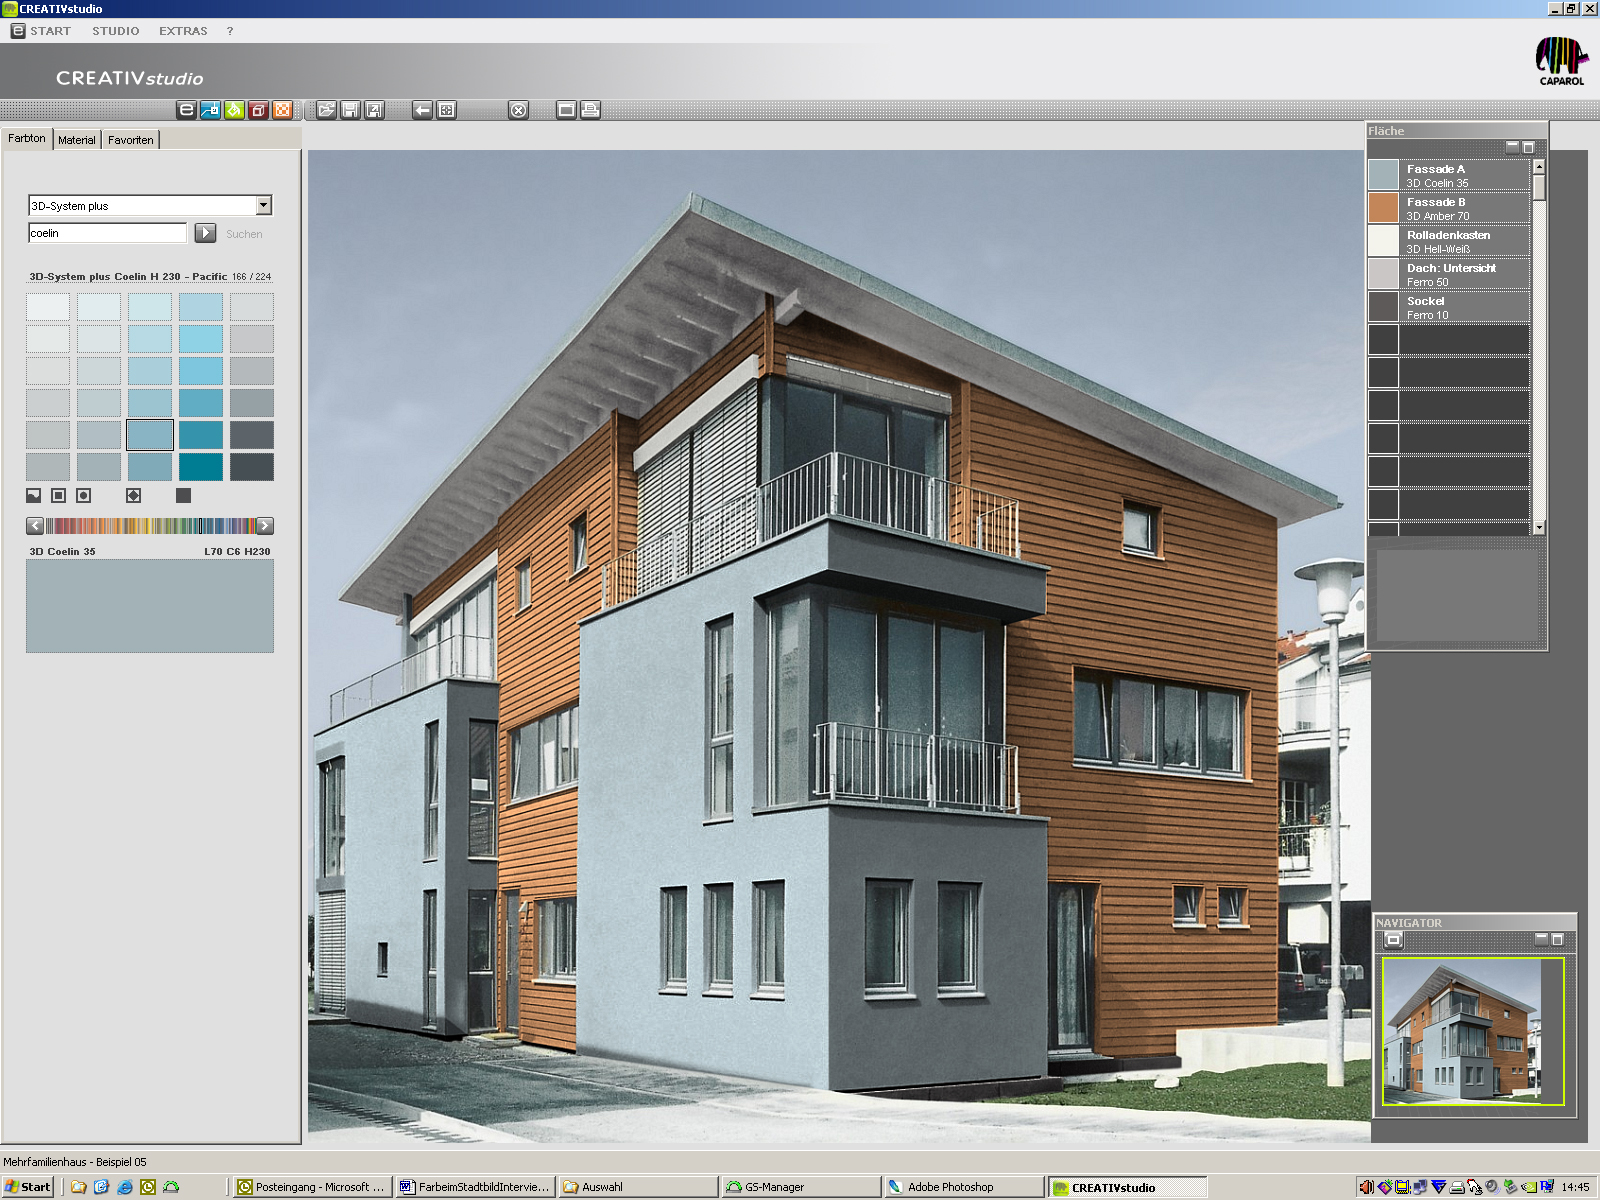This screenshot has width=1600, height=1200.
Task: Open the START menu
Action: pos(50,31)
